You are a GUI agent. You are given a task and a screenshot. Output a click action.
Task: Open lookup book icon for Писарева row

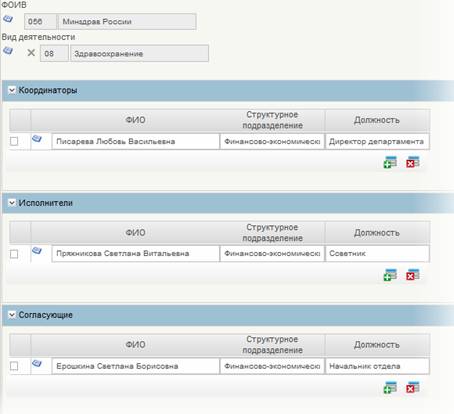pyautogui.click(x=37, y=138)
